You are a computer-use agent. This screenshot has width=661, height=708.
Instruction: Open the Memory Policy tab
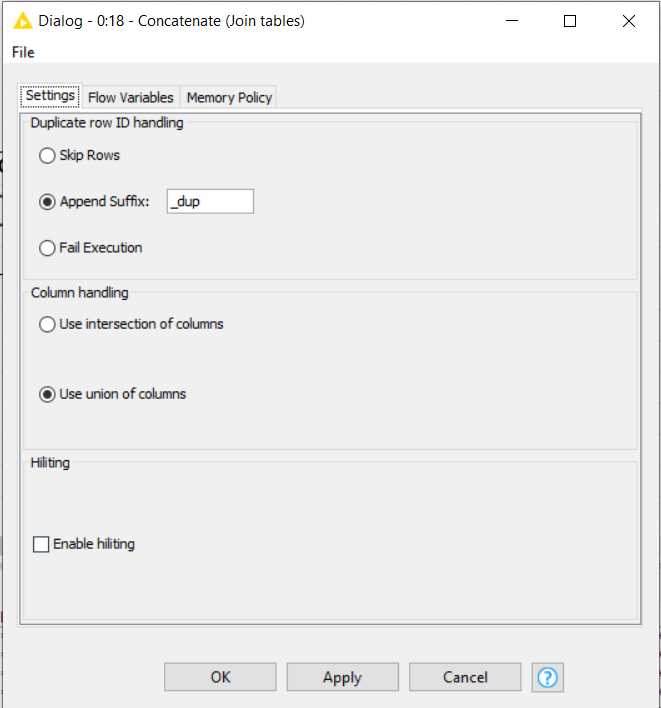pos(229,97)
